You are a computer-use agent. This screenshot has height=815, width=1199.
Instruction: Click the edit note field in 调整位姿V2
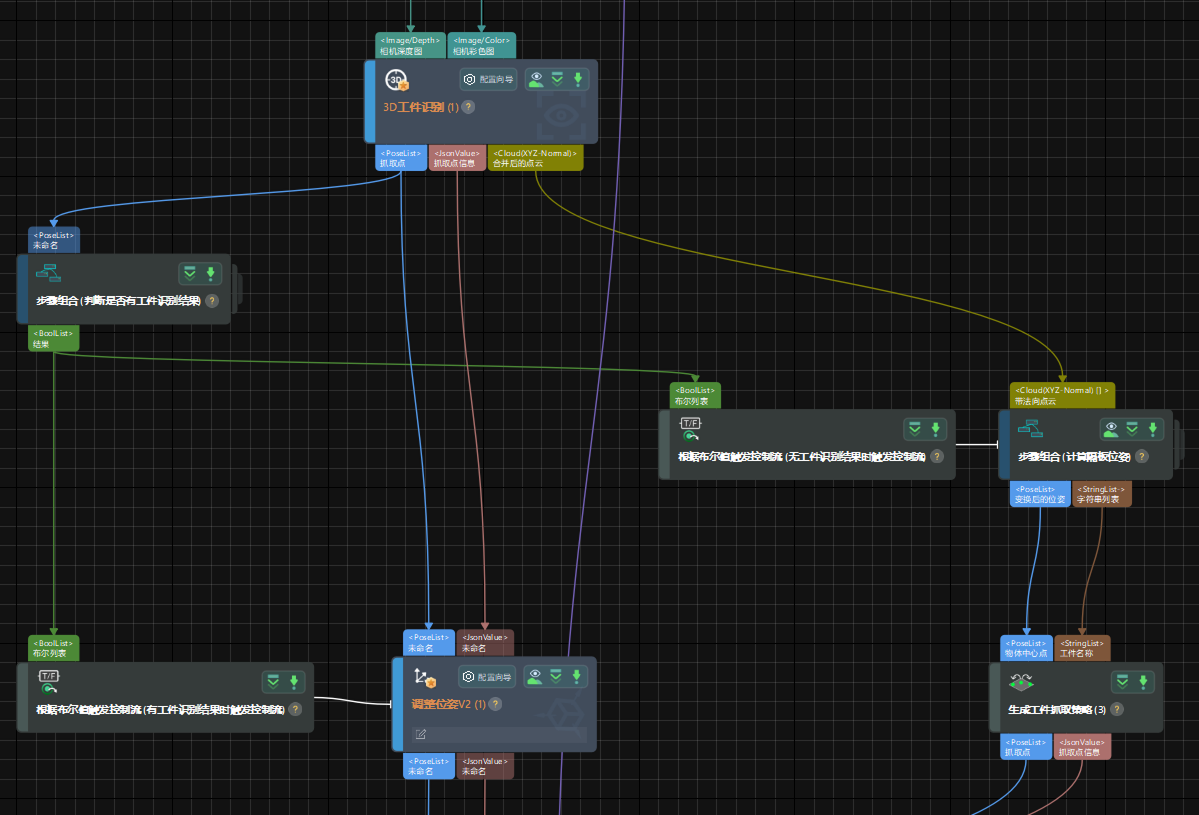499,735
